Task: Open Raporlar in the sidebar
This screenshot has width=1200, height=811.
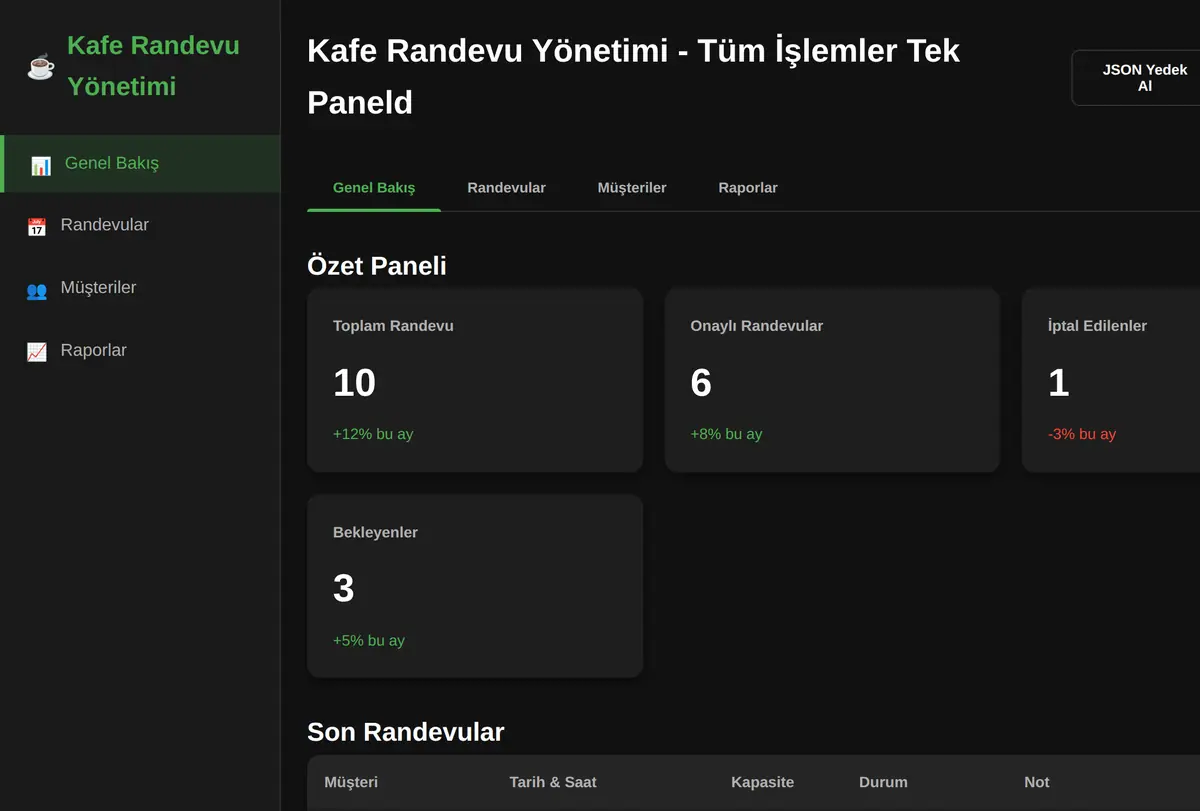Action: click(x=140, y=351)
